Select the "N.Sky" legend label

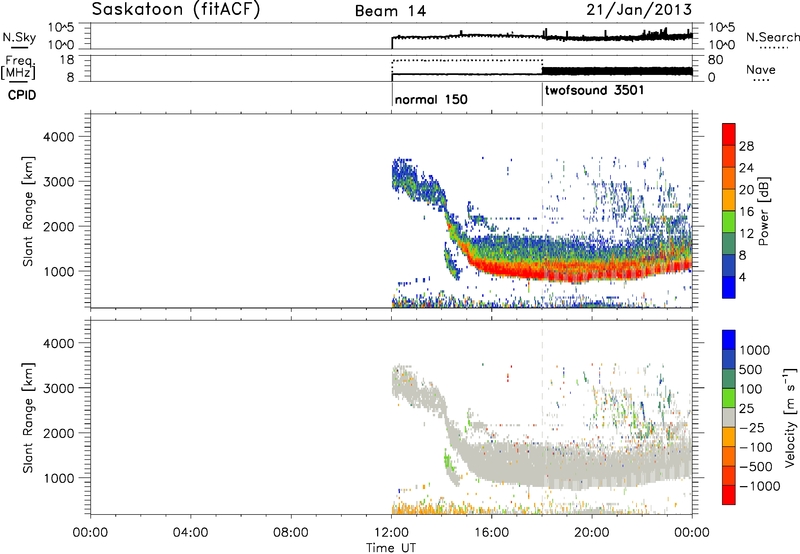[x=19, y=37]
